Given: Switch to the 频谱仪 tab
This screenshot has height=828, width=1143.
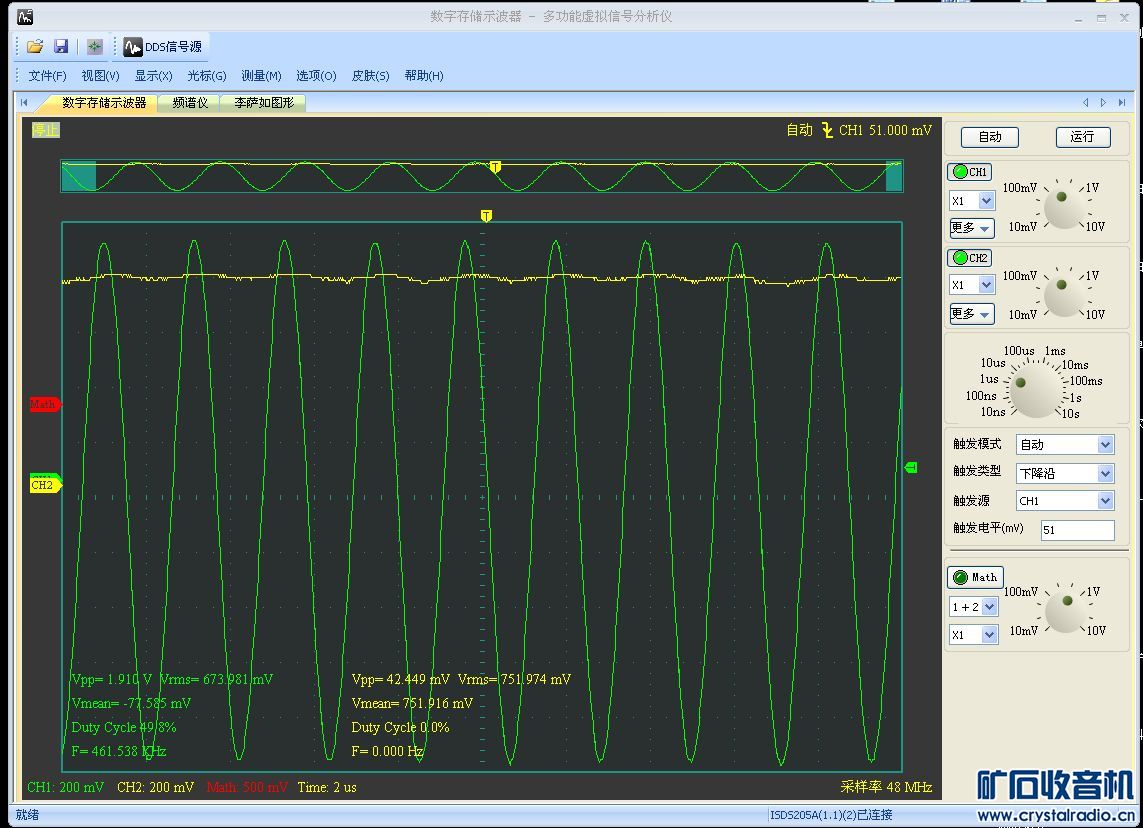Looking at the screenshot, I should [190, 102].
